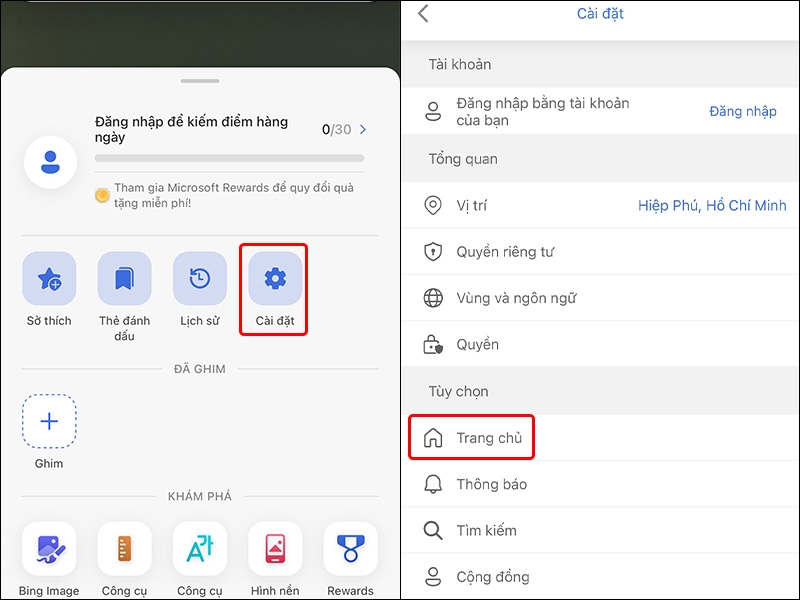Open Cộng đồng community settings
Screen dimensions: 800x600
point(601,577)
